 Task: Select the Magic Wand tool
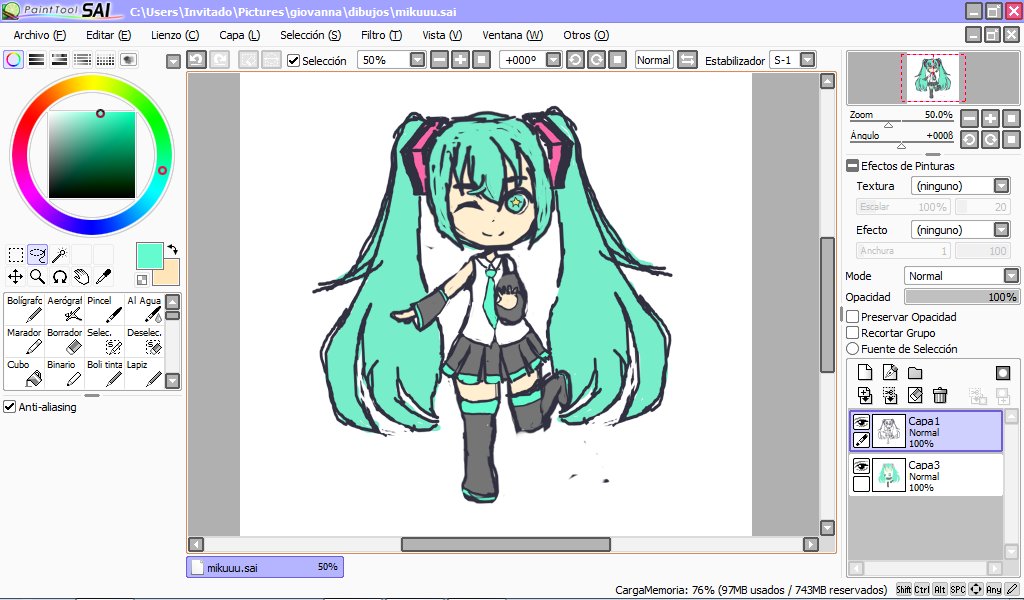click(x=59, y=255)
